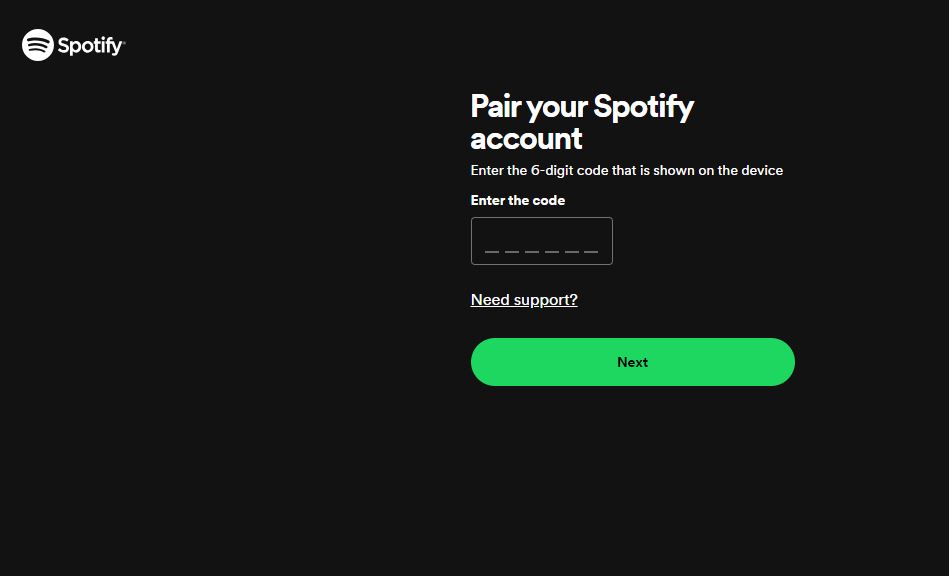Click the Spotify circular logo icon

coord(38,45)
